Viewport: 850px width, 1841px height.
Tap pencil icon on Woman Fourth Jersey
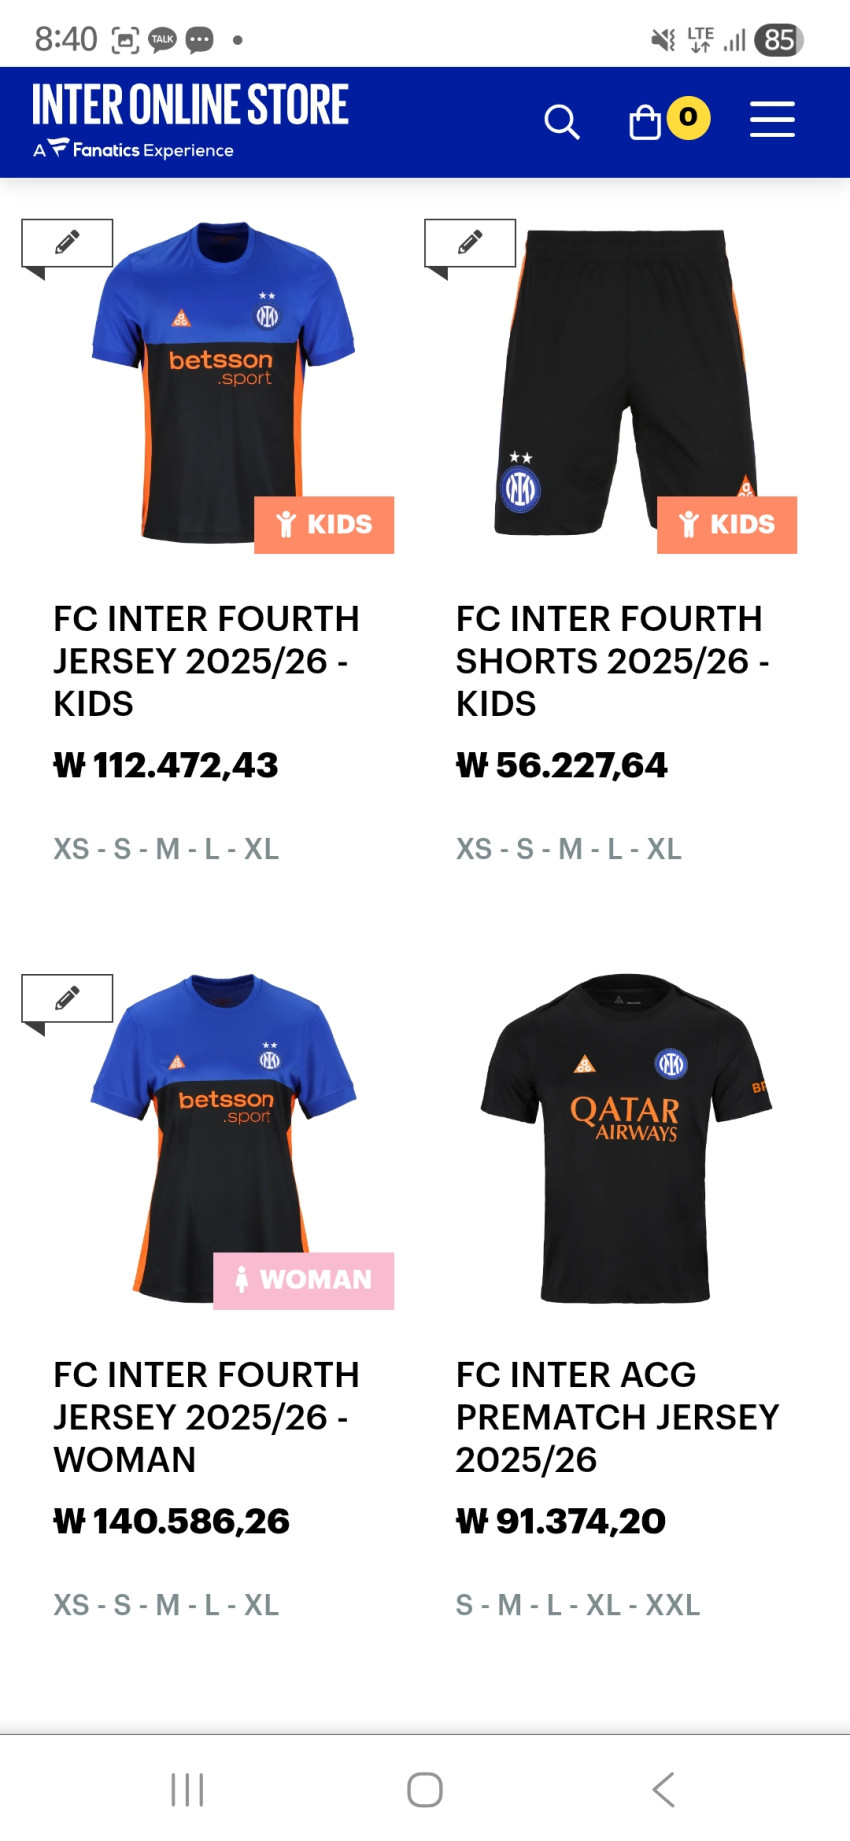point(67,998)
